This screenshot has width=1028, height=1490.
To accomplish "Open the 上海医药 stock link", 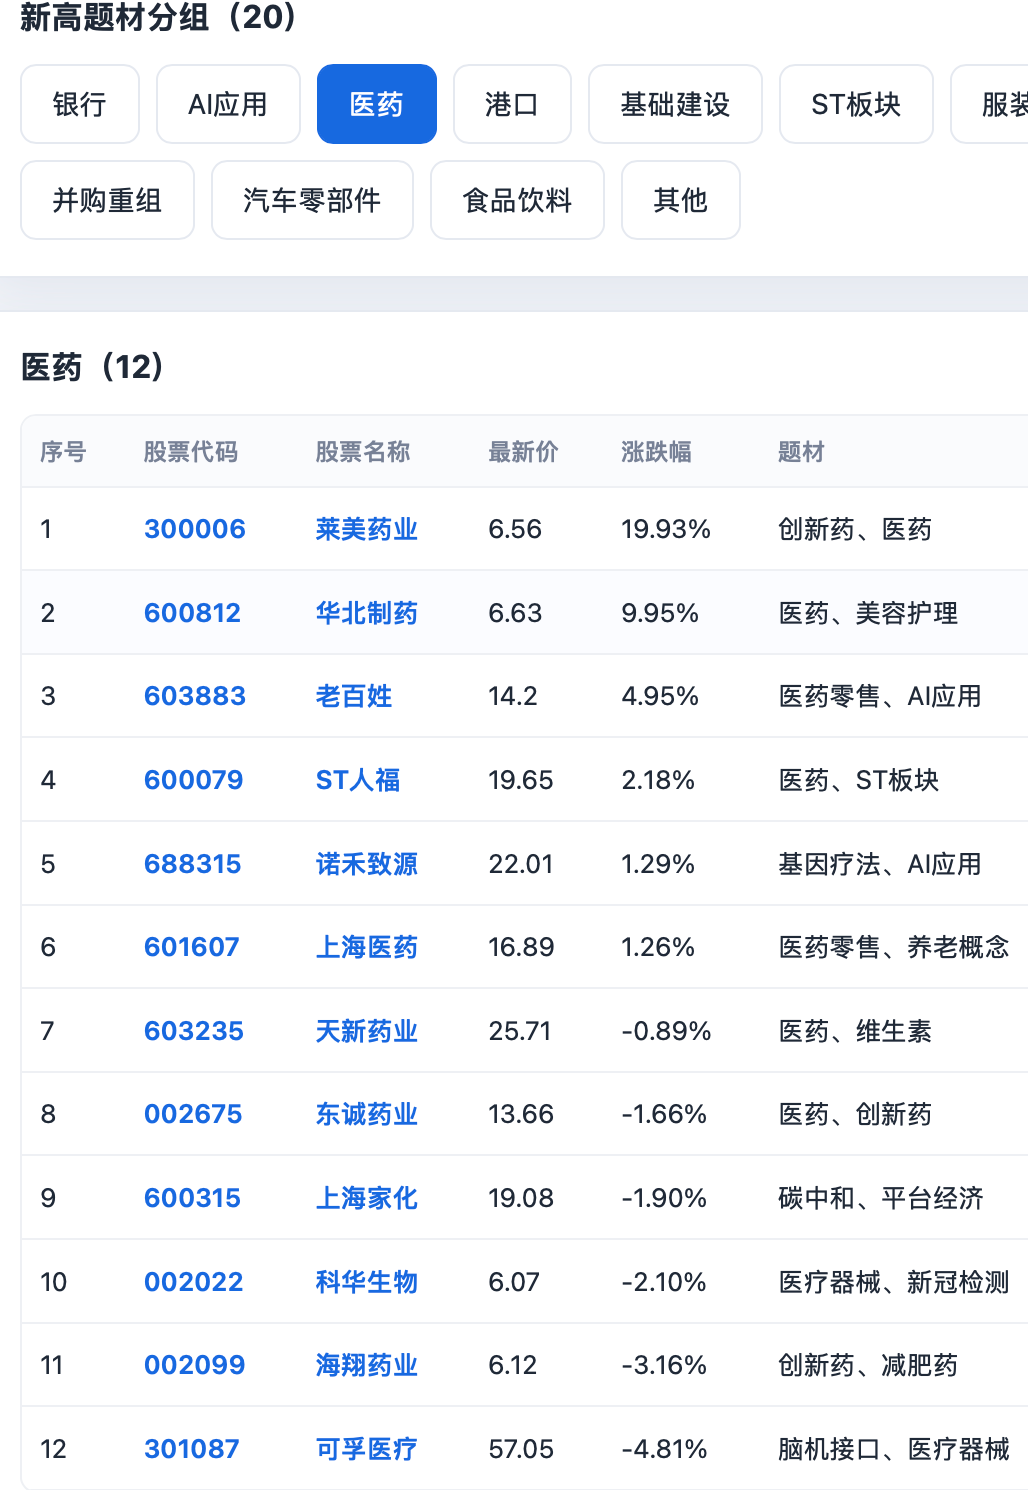I will [367, 947].
